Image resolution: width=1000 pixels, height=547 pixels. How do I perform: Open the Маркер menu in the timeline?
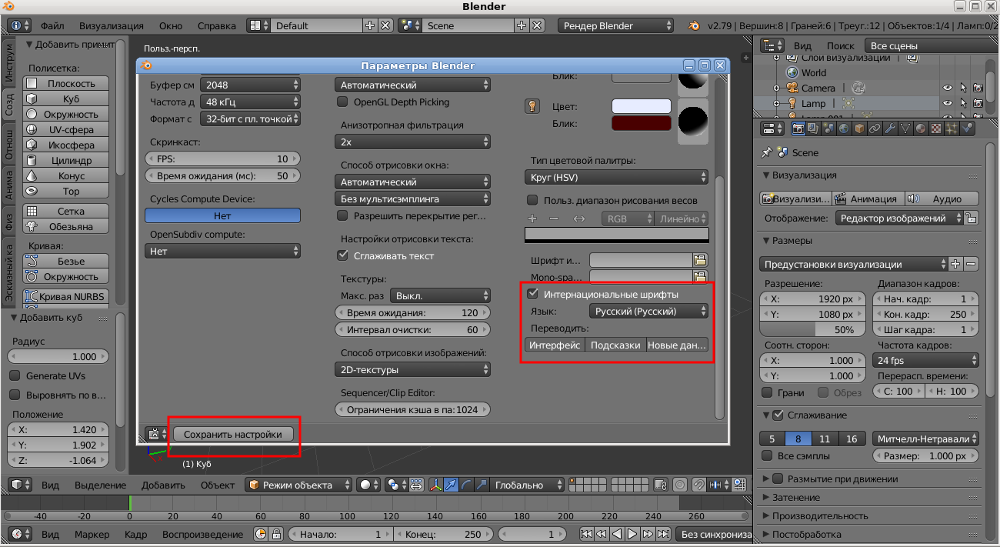[91, 534]
